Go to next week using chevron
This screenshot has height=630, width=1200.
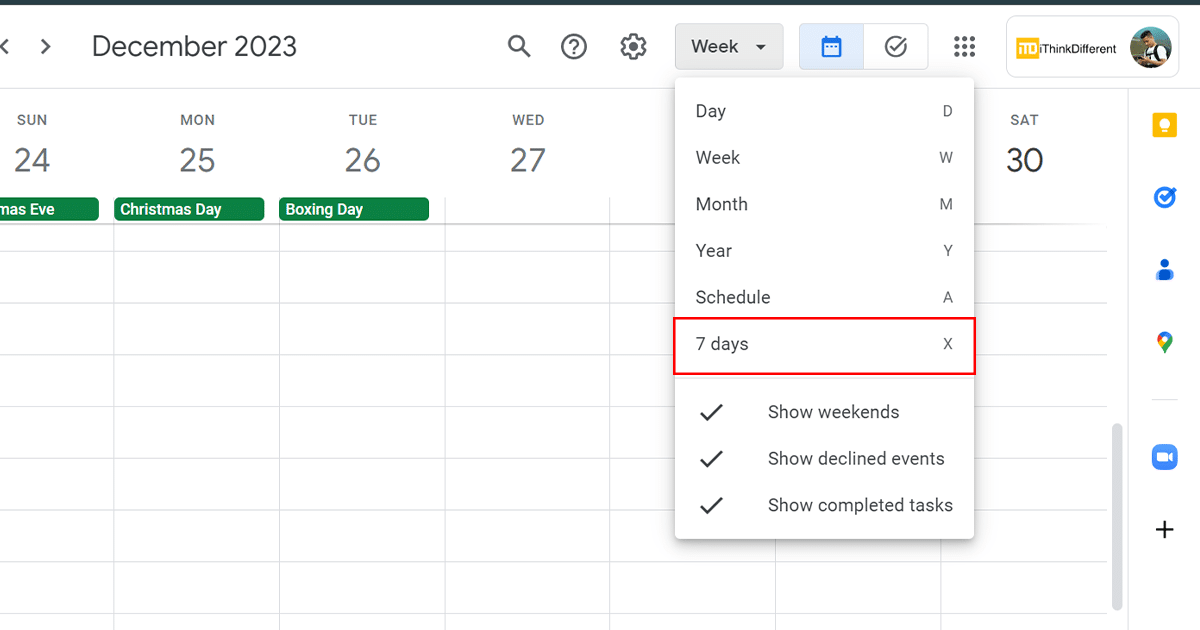point(46,46)
